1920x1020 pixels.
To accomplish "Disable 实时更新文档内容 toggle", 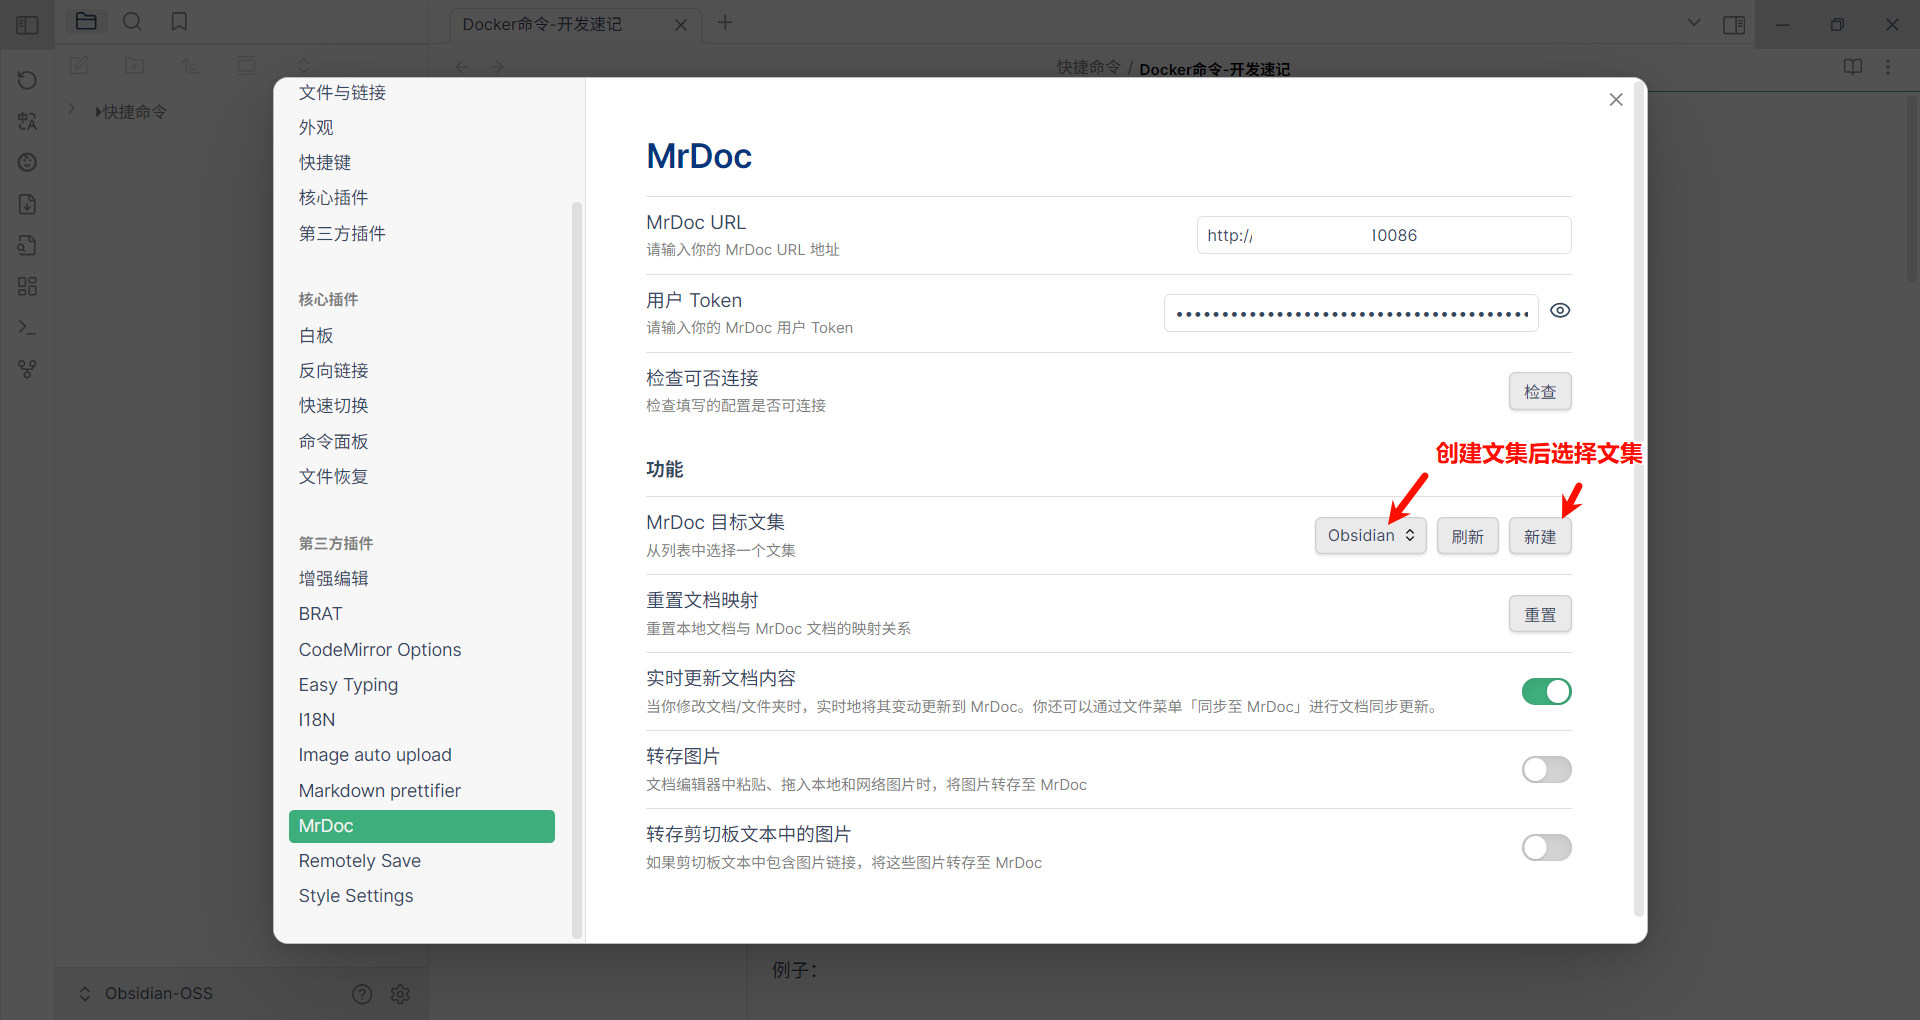I will pyautogui.click(x=1547, y=691).
